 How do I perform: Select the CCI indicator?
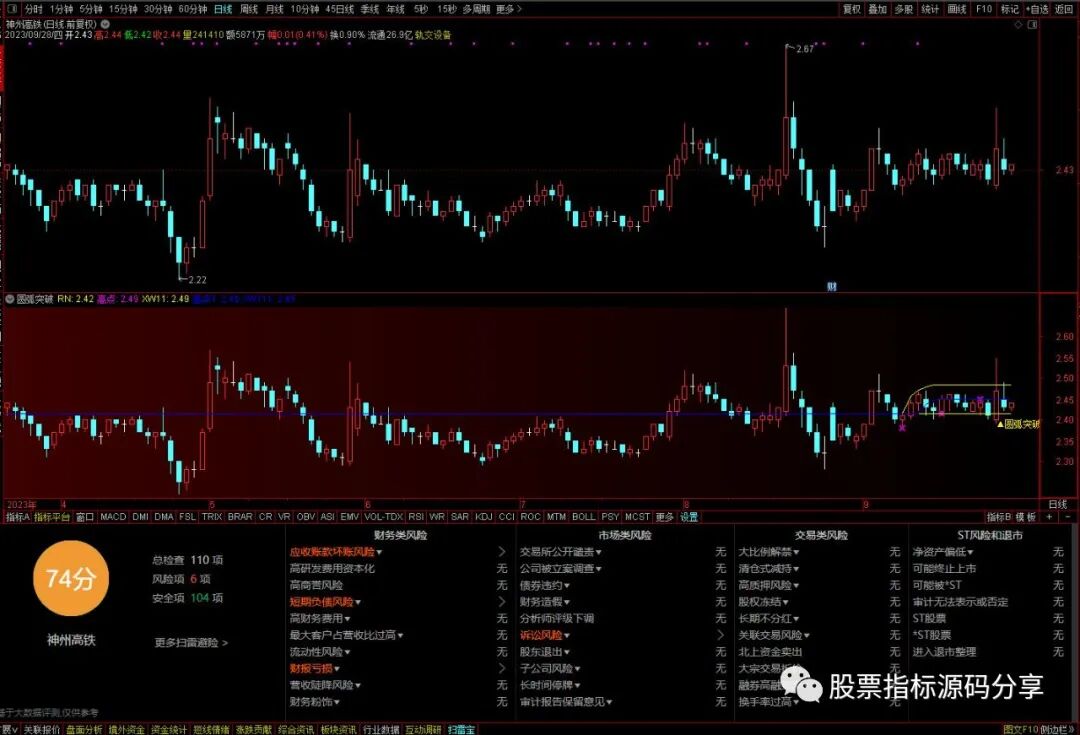[506, 517]
